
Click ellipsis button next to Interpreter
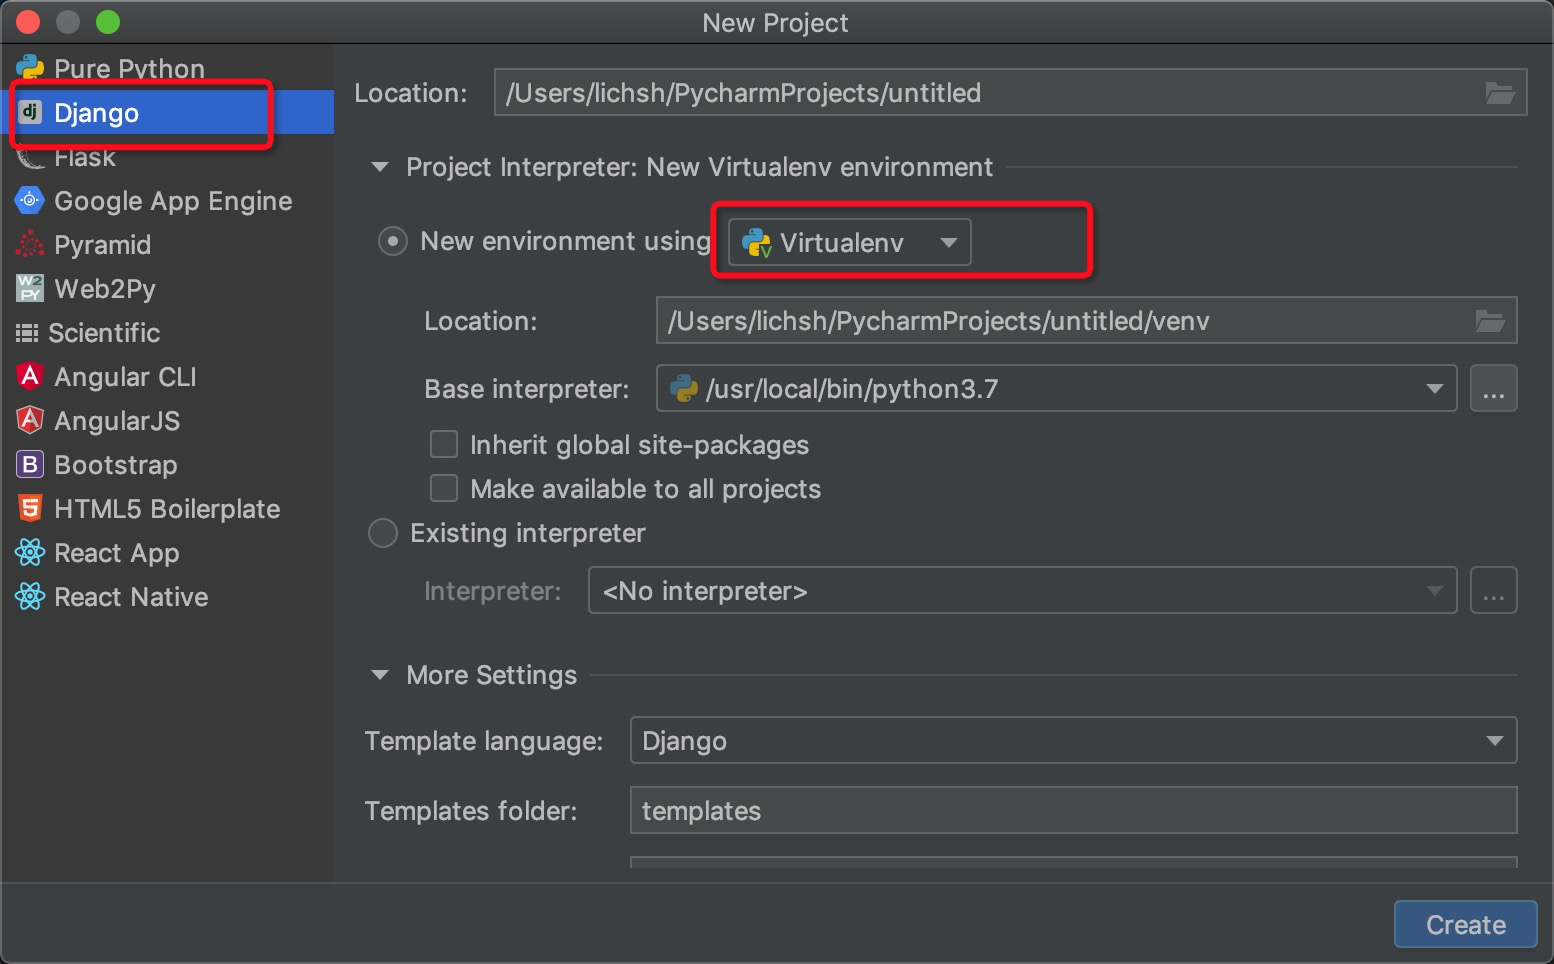point(1493,590)
